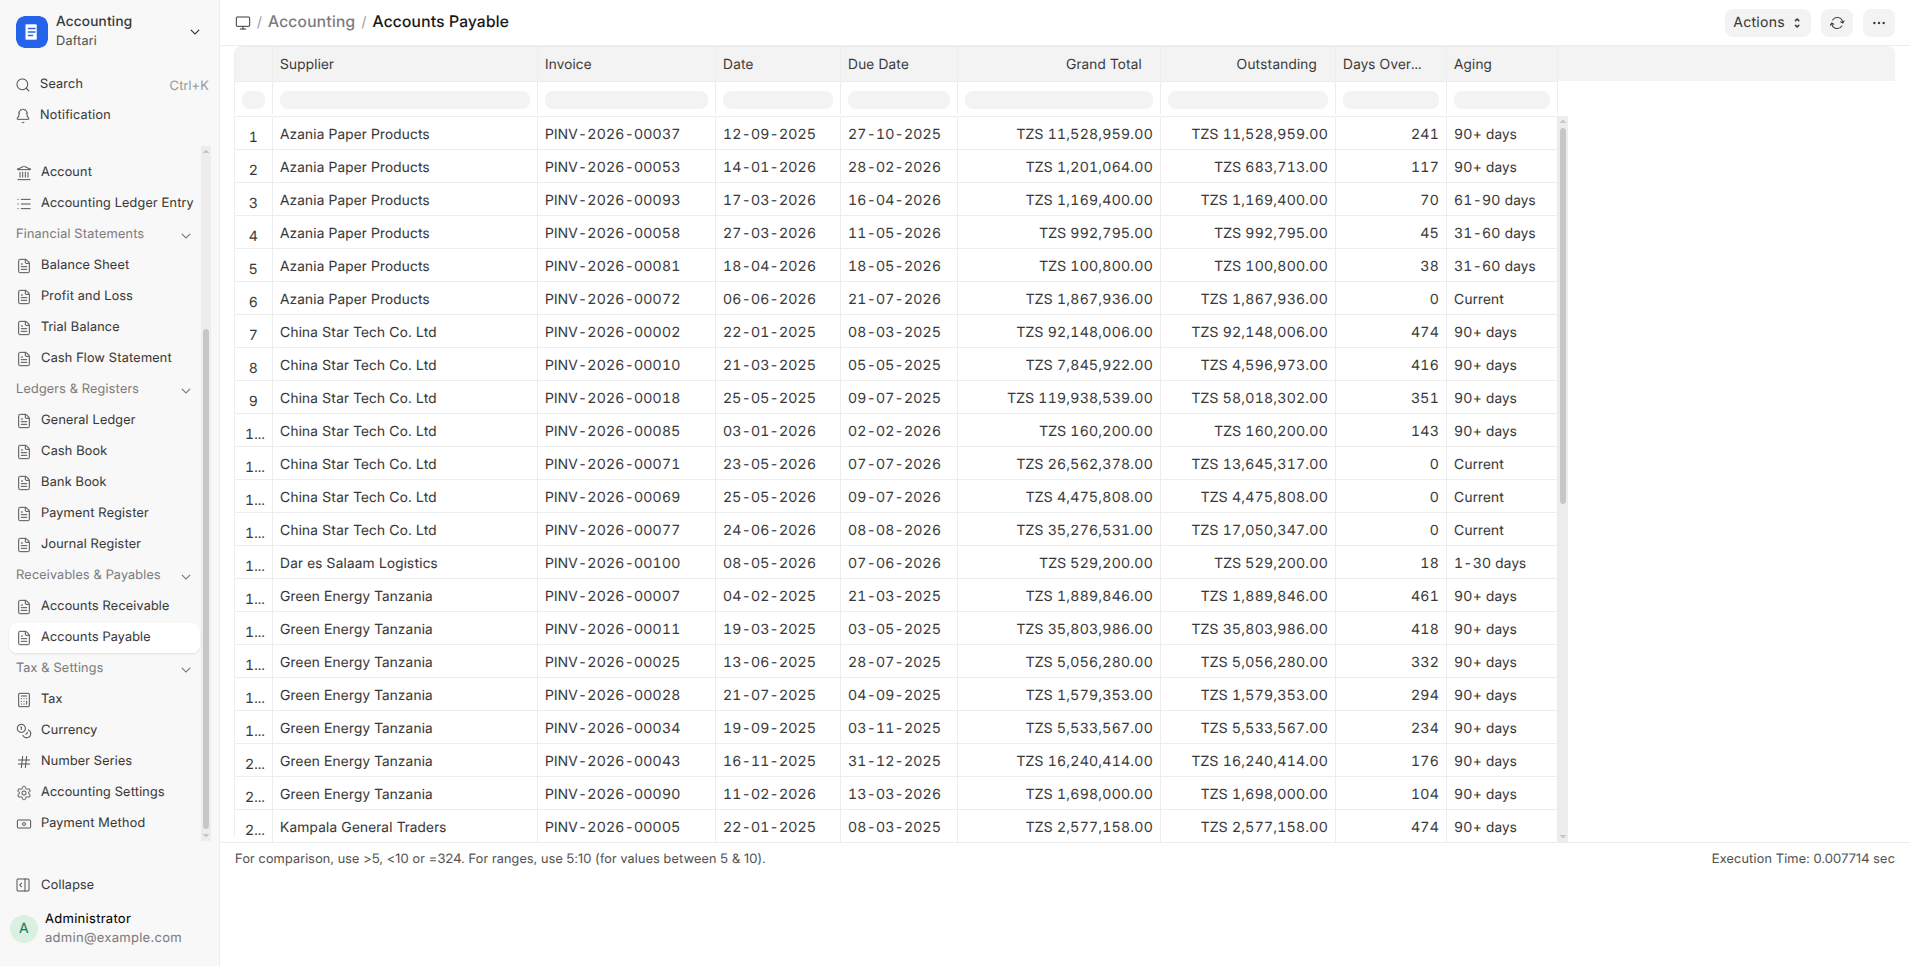This screenshot has height=966, width=1920.
Task: Open the three-dots more options menu
Action: (x=1879, y=23)
